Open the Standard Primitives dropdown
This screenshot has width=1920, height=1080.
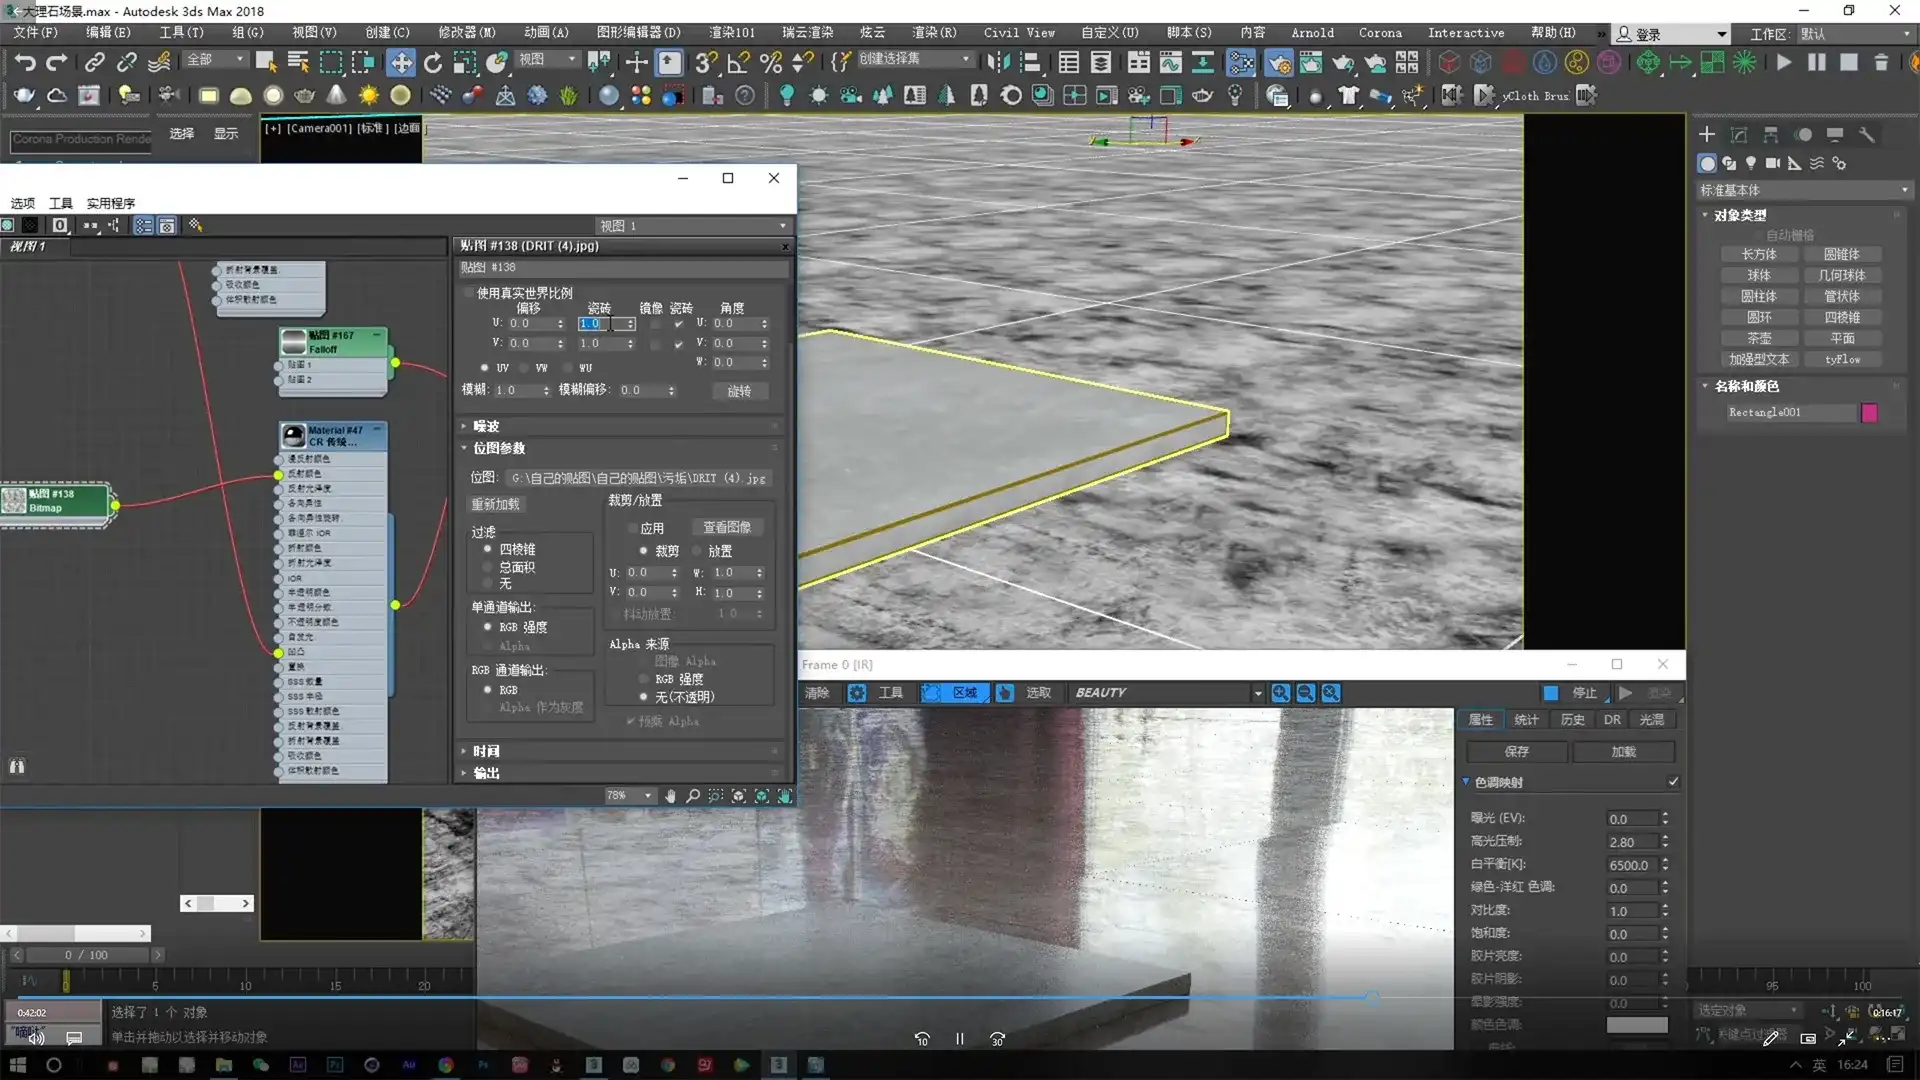point(1804,190)
